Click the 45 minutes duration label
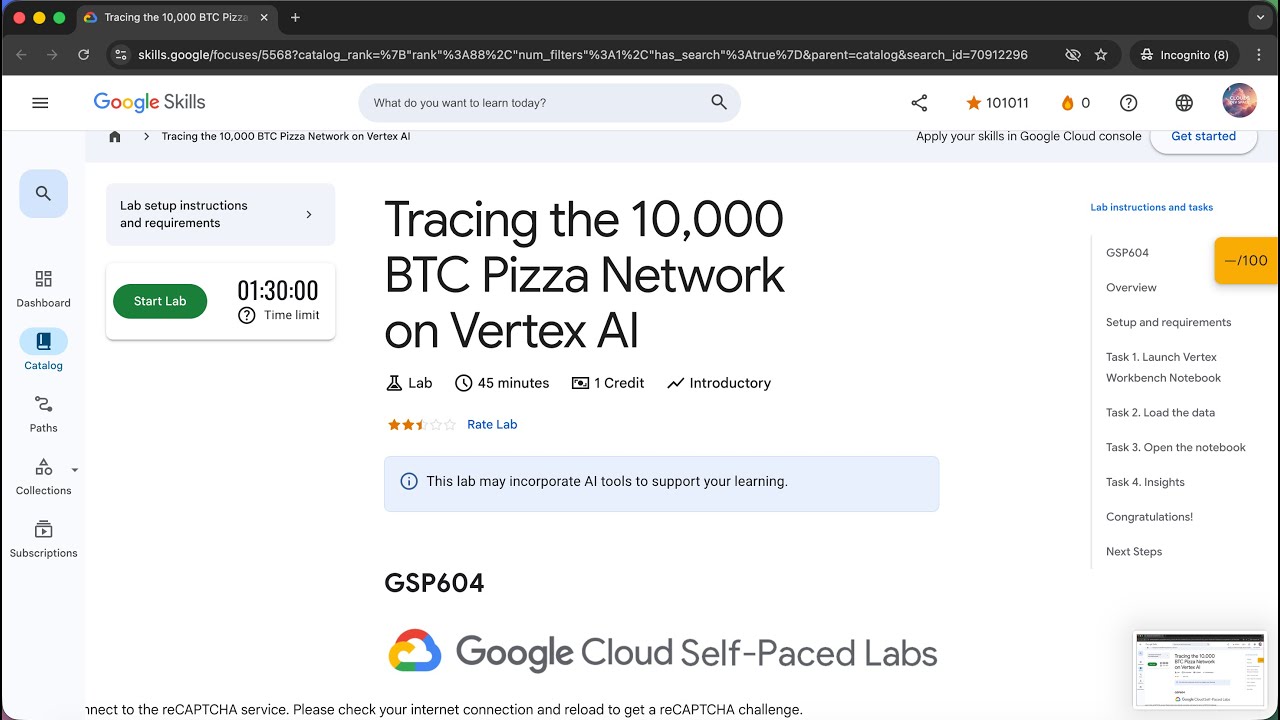This screenshot has height=720, width=1280. [x=502, y=383]
